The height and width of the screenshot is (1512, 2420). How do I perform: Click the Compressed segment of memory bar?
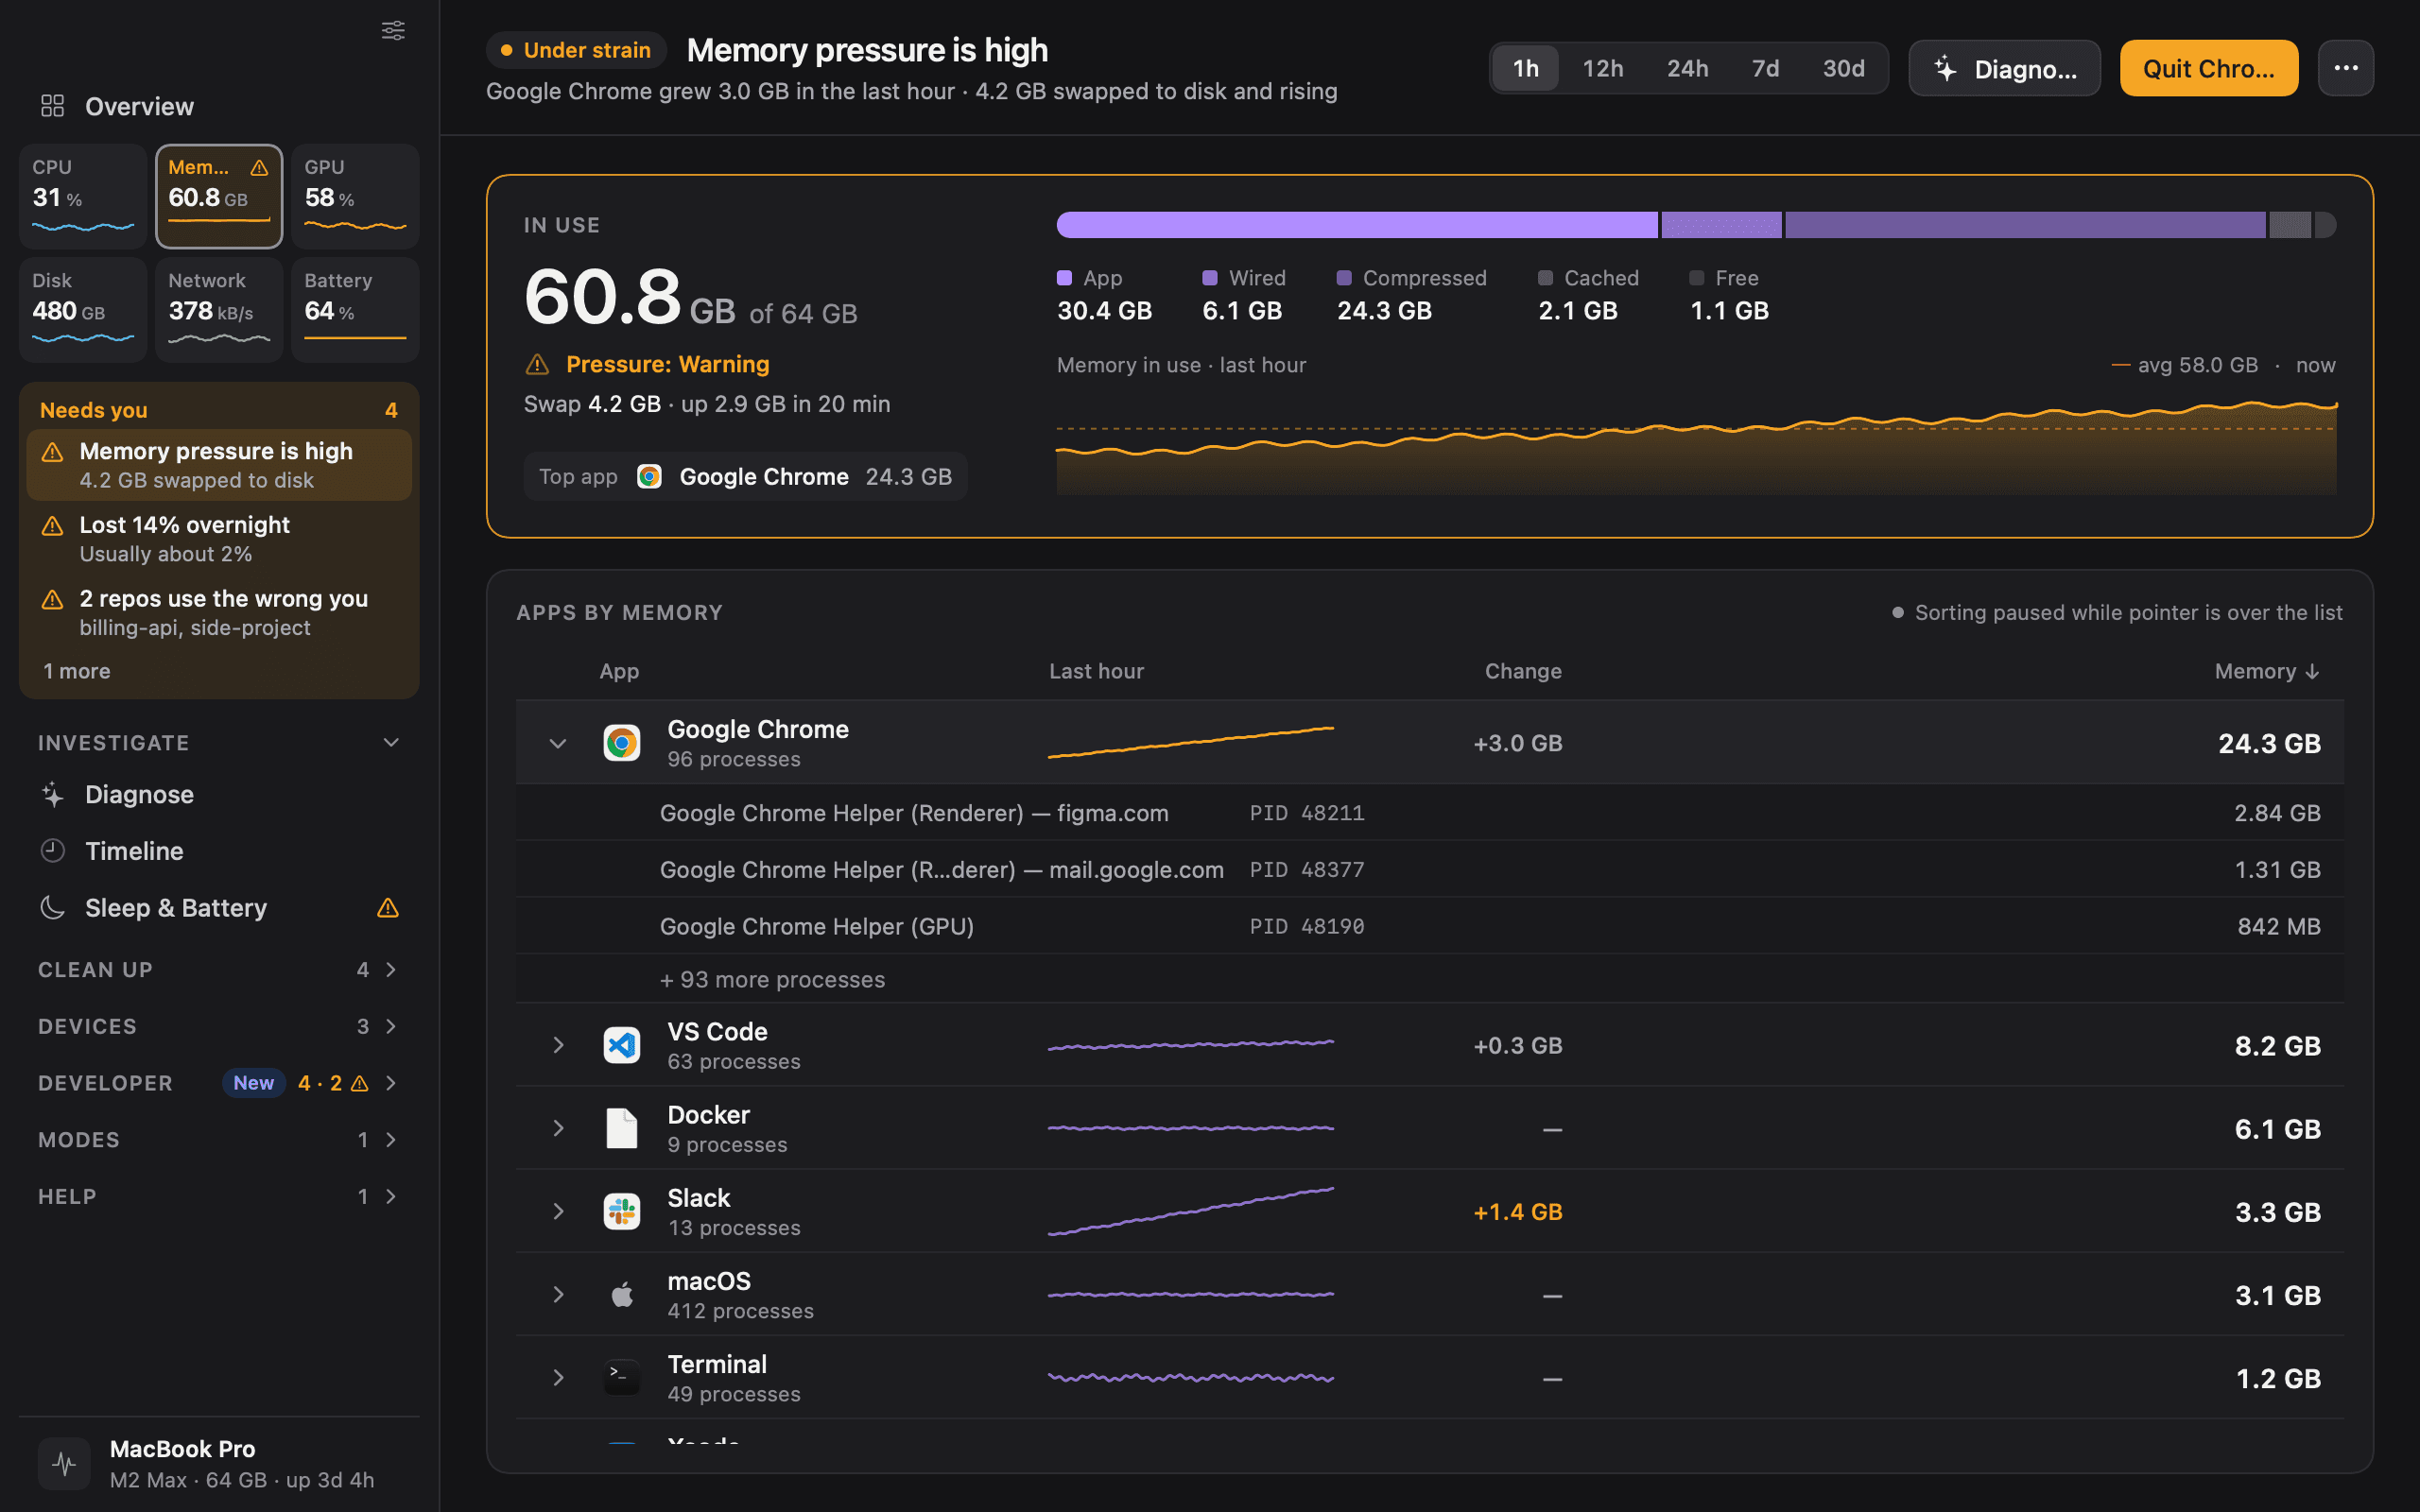click(x=2025, y=225)
